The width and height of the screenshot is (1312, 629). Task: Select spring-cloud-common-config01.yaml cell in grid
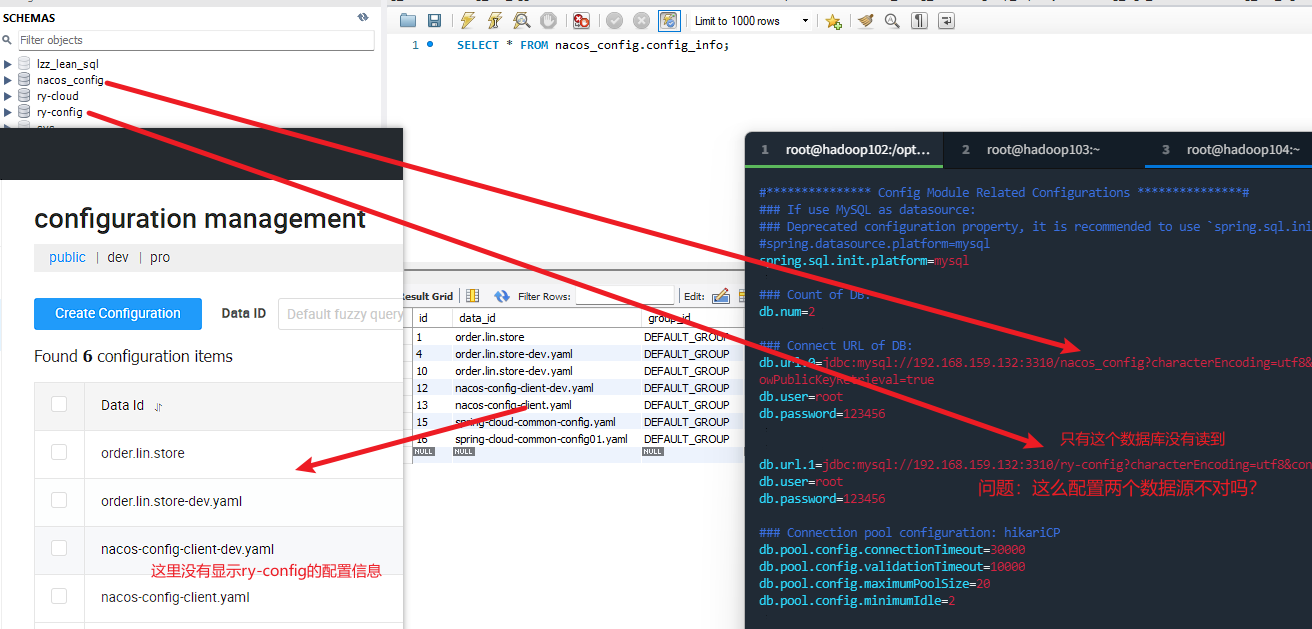coord(541,439)
